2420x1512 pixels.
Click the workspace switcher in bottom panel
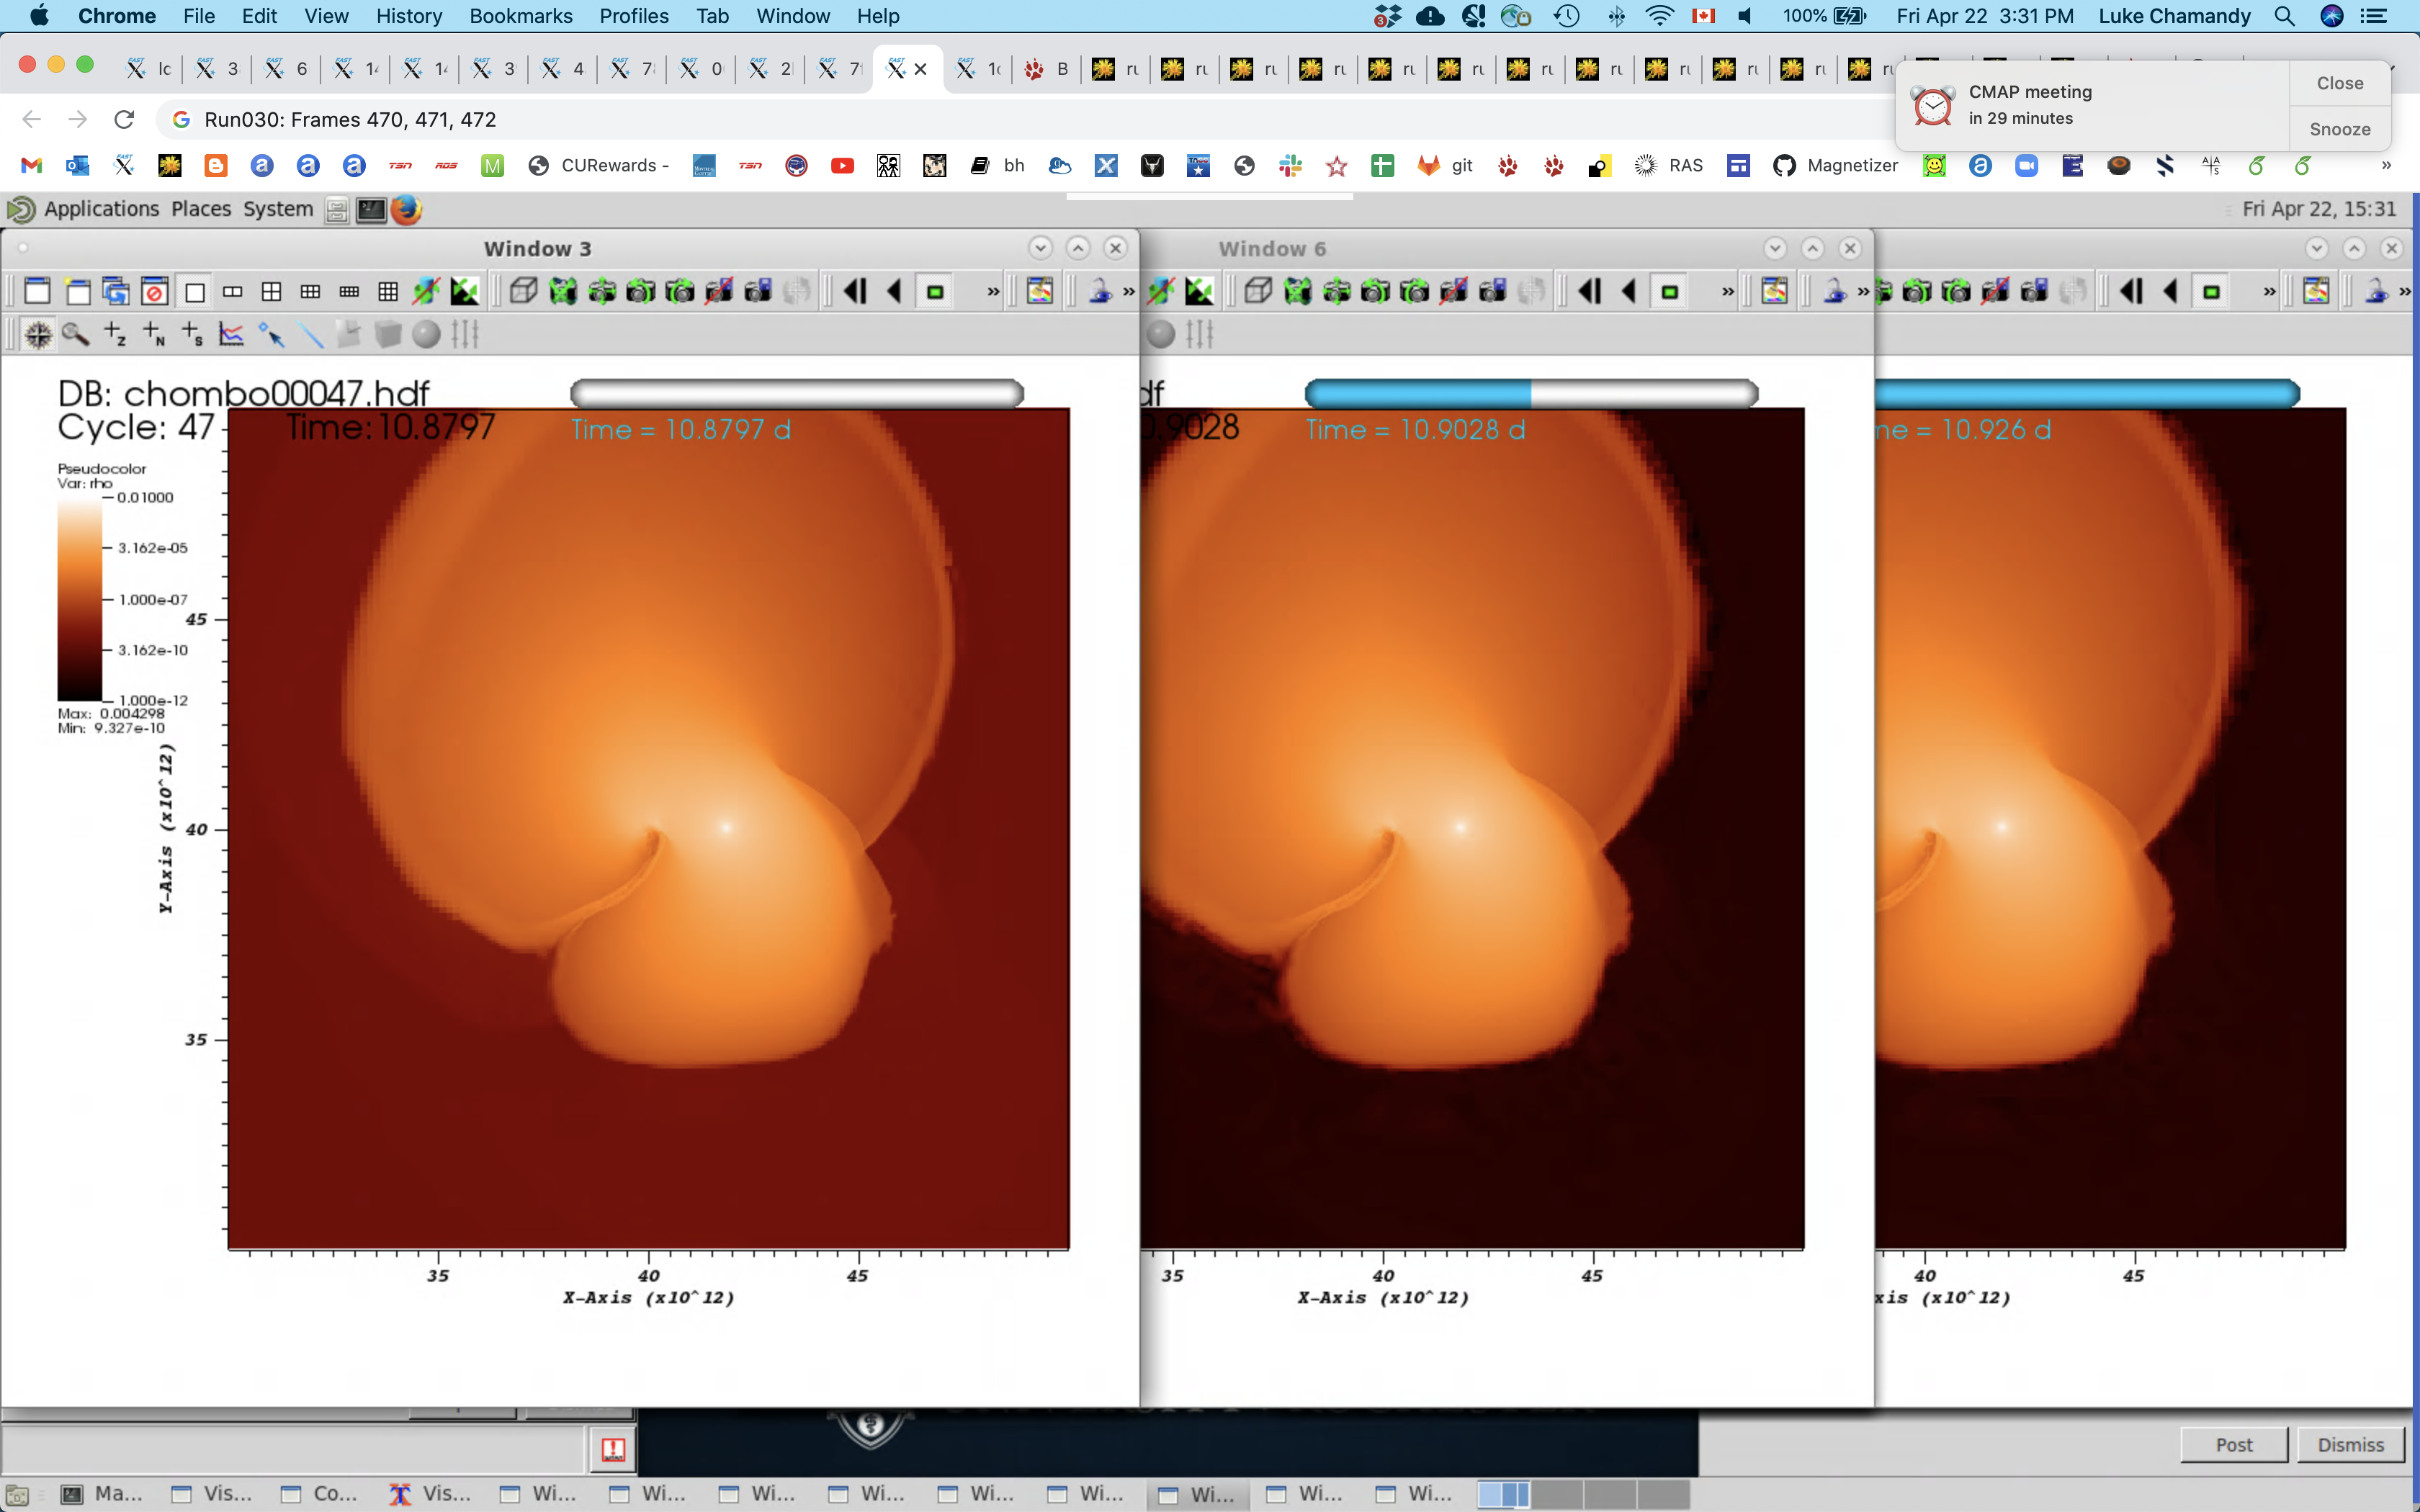tap(1583, 1494)
